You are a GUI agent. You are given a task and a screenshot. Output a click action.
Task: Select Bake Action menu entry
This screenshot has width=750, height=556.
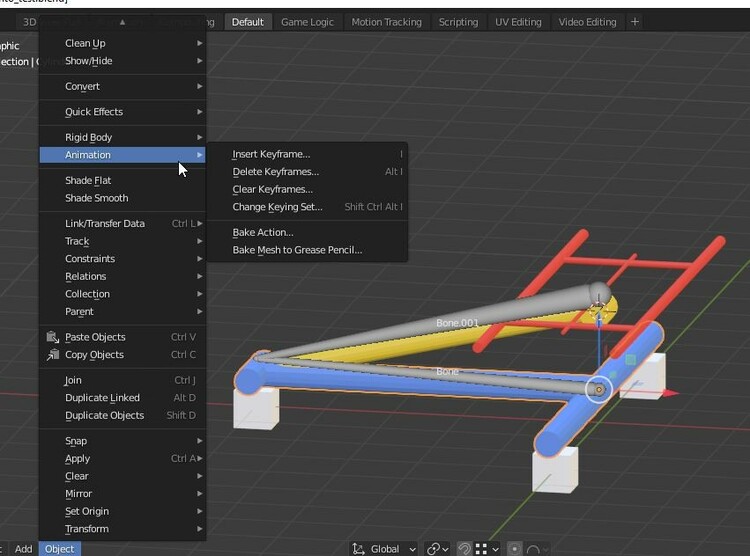262,232
